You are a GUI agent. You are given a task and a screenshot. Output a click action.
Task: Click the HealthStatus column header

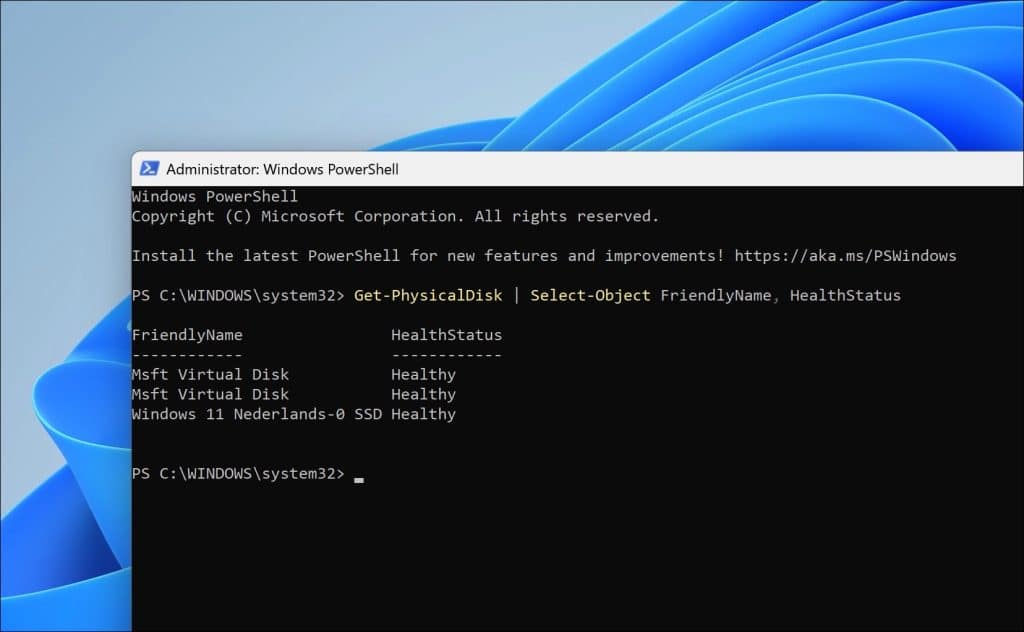click(x=446, y=335)
